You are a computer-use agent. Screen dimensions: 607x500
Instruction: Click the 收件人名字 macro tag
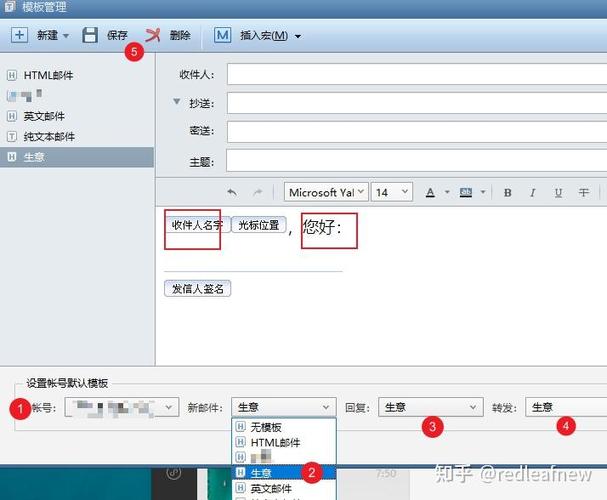pos(197,225)
